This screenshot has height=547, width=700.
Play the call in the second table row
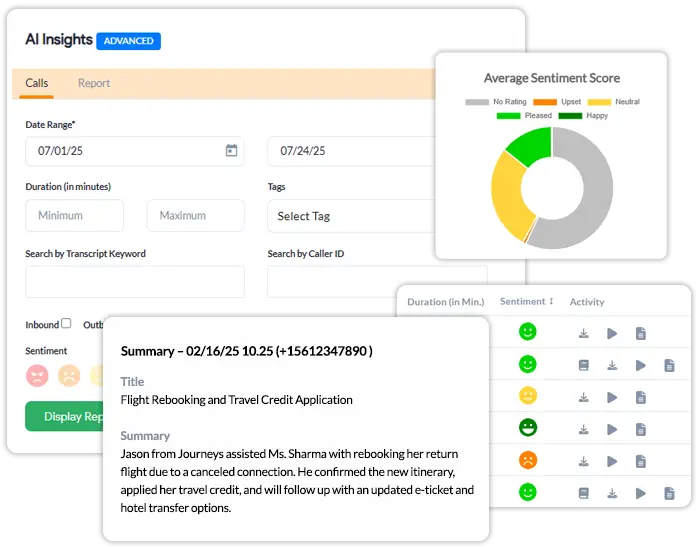641,365
